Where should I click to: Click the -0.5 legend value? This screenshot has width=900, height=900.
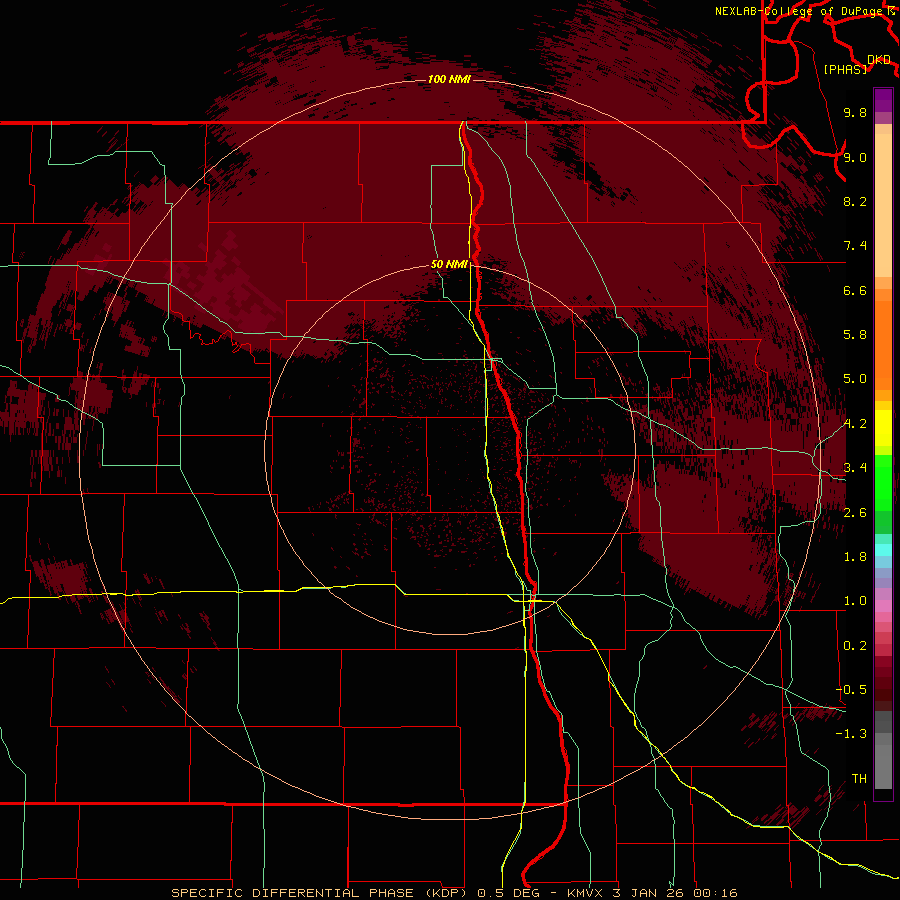852,690
